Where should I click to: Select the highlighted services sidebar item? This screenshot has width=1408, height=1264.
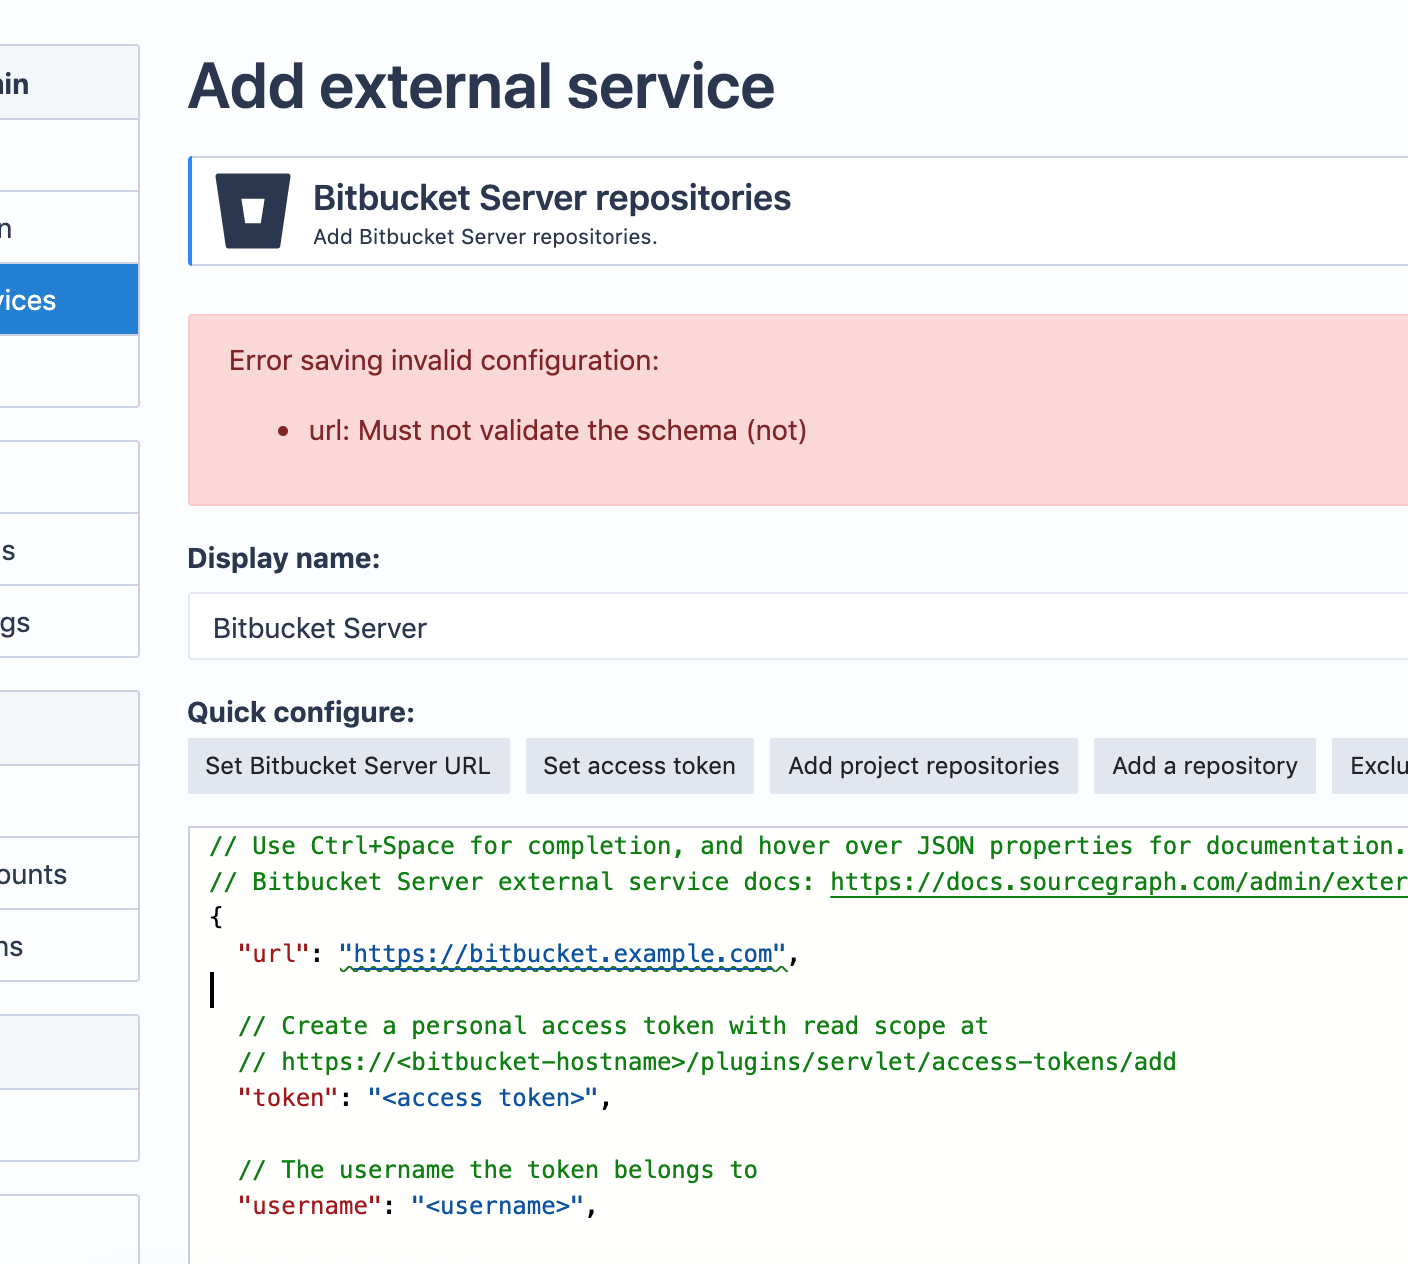[x=69, y=300]
